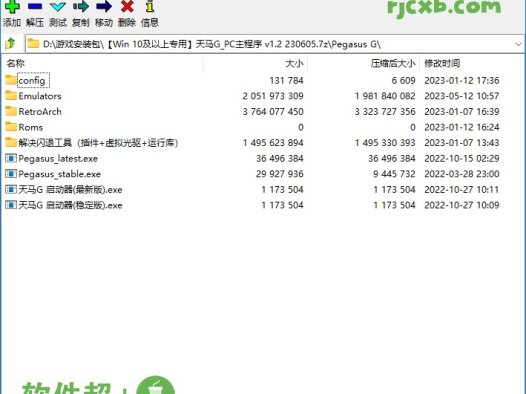
Task: Click date 2022-10-27 10:09
Action: click(462, 205)
